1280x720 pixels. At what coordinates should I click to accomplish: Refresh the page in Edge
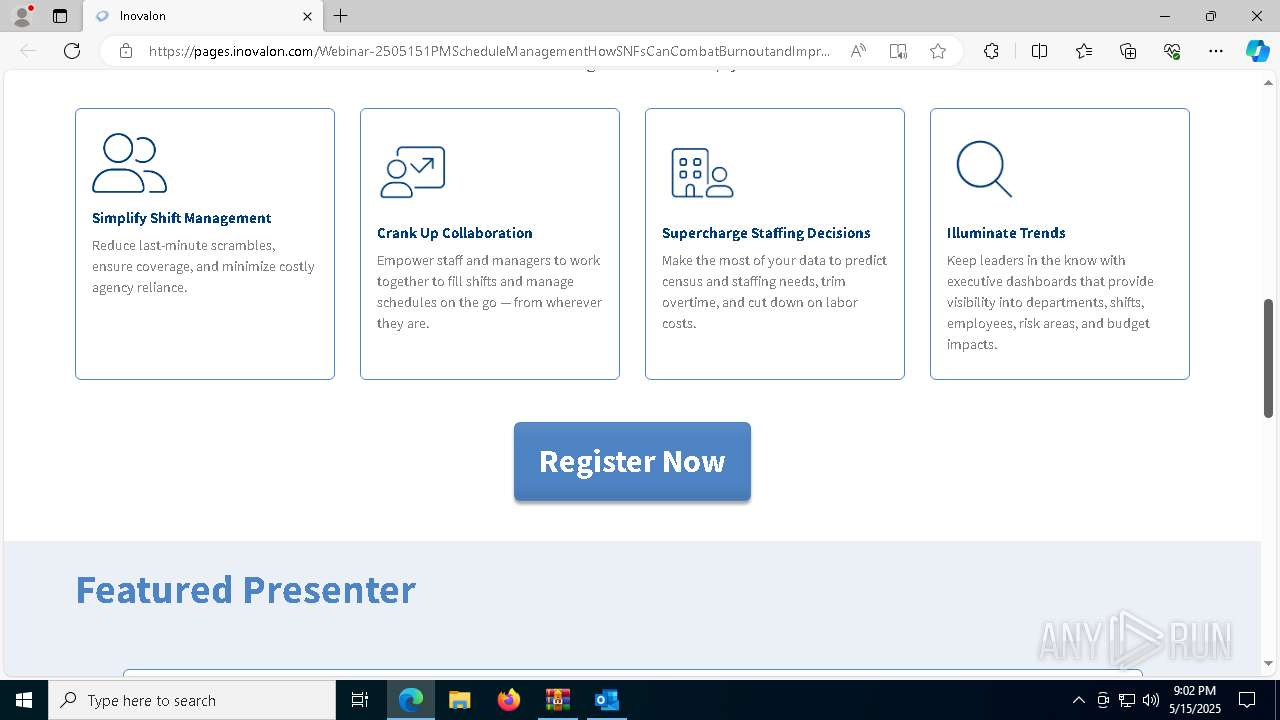click(72, 51)
